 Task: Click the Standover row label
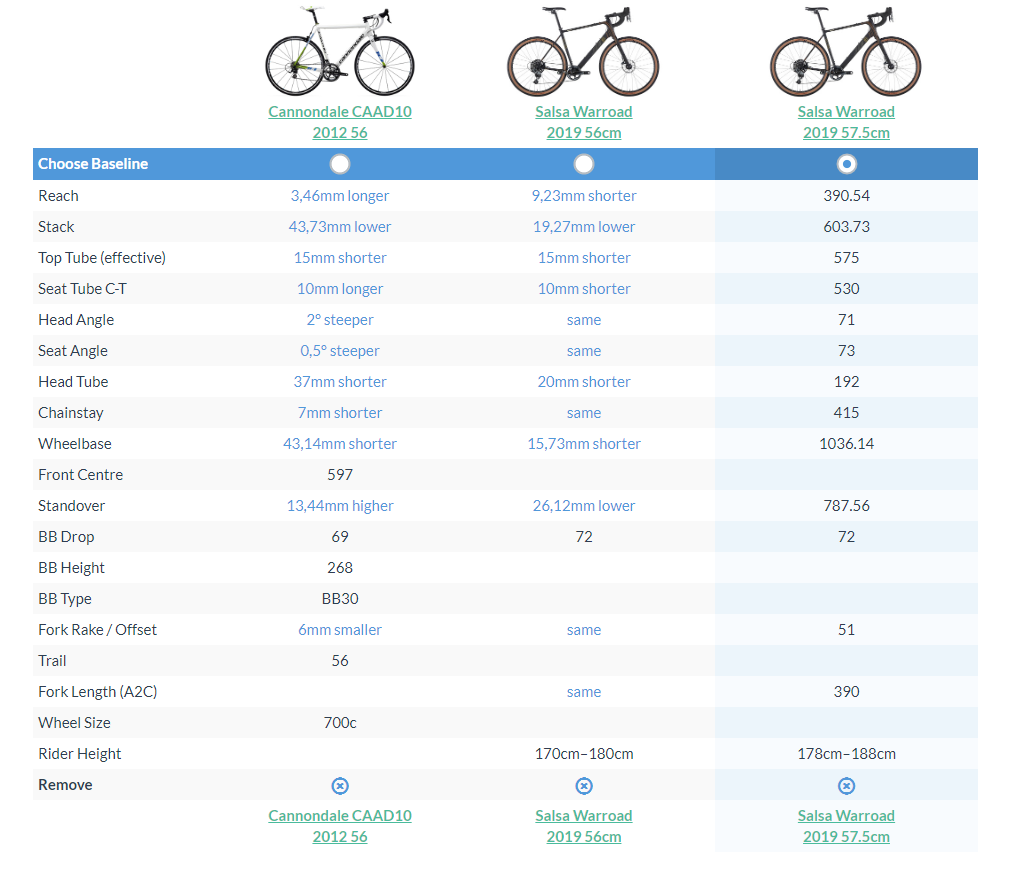tap(71, 506)
